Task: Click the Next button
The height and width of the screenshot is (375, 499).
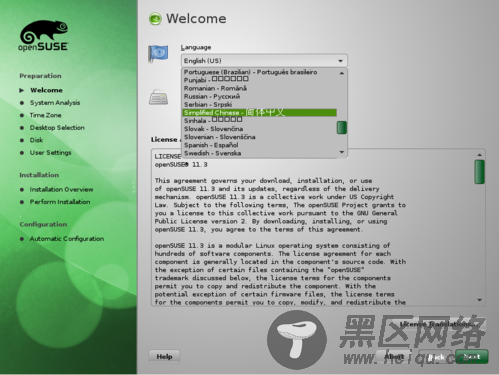Action: coord(472,357)
